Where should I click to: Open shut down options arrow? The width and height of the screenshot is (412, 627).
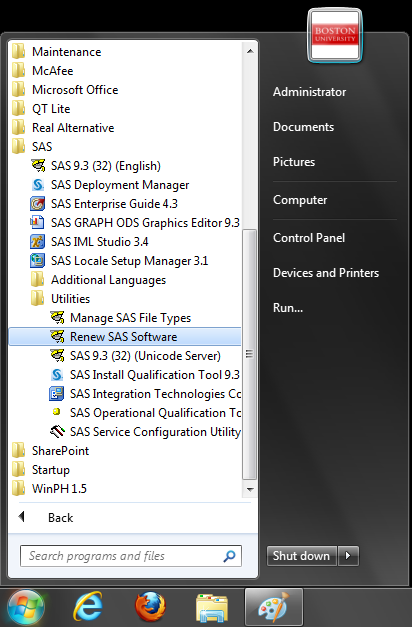click(x=348, y=556)
